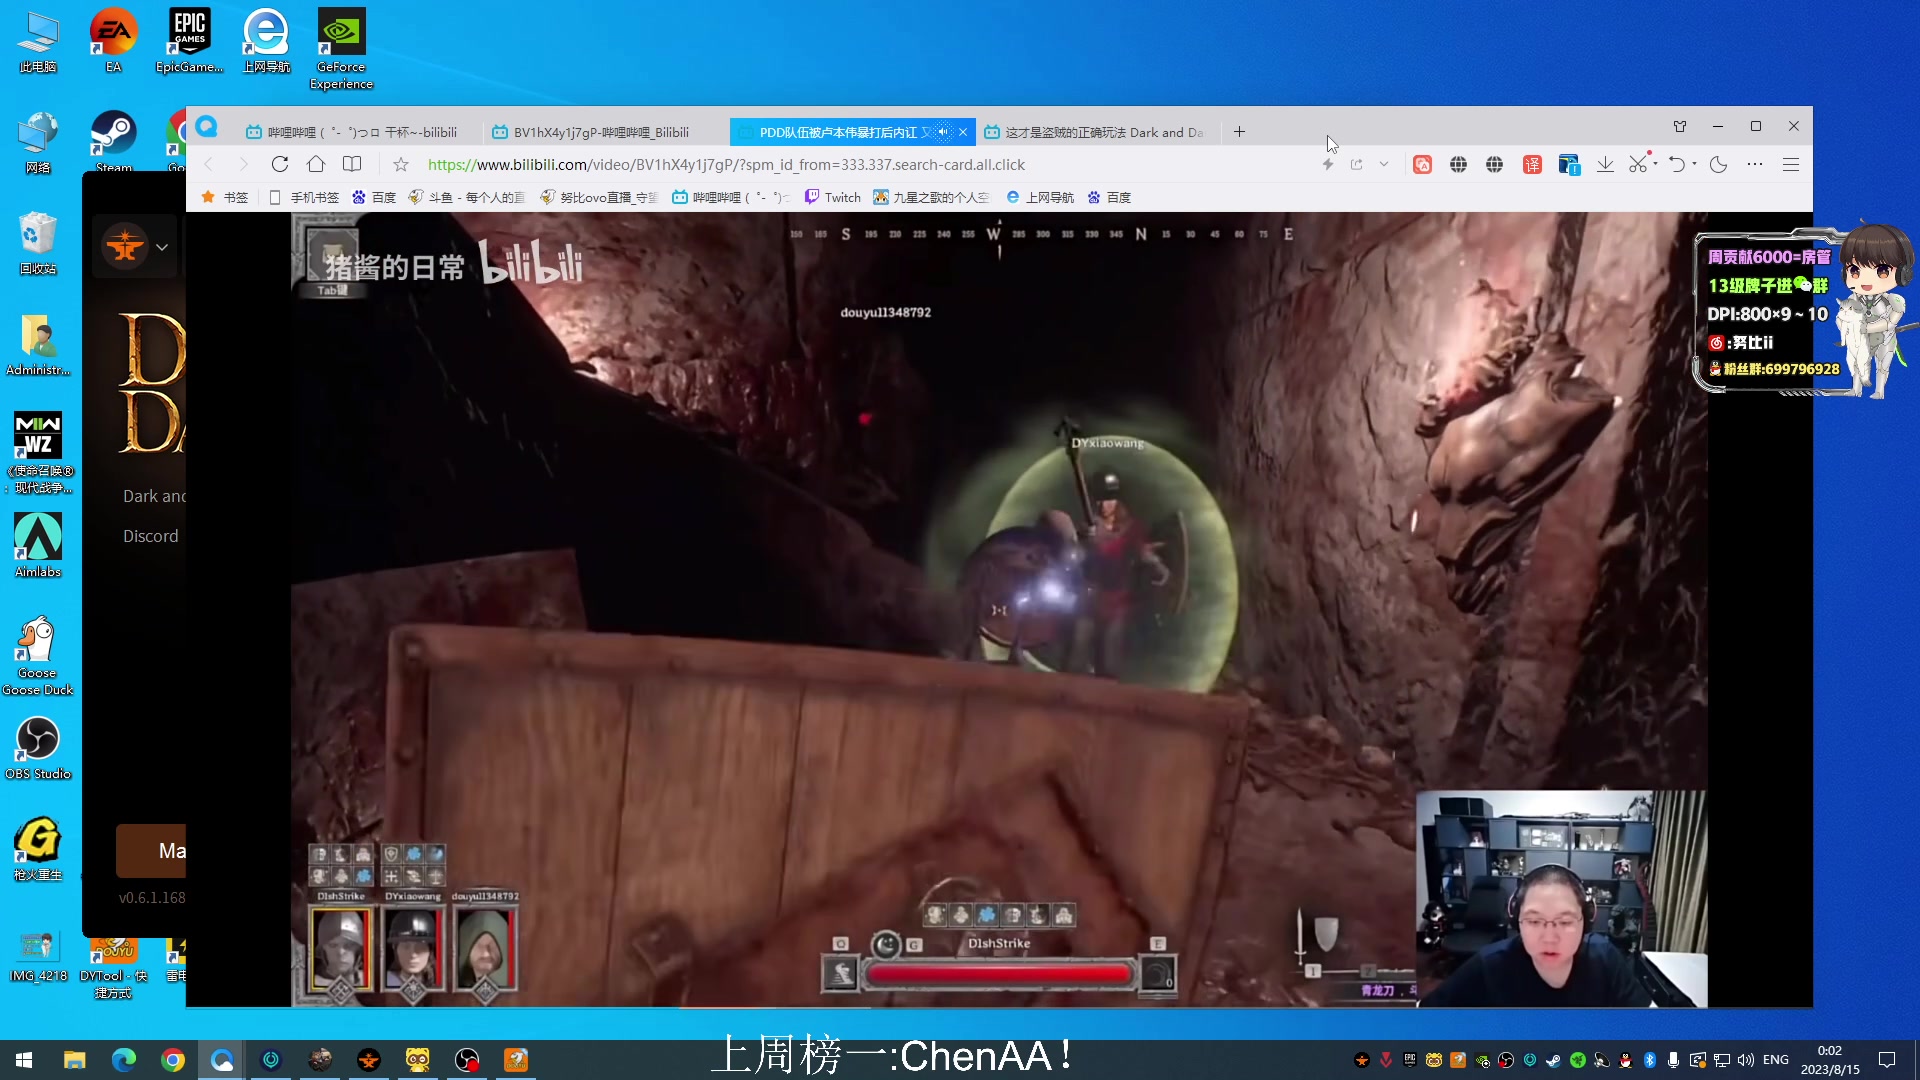Switch input language ENG indicator

pos(1776,1060)
